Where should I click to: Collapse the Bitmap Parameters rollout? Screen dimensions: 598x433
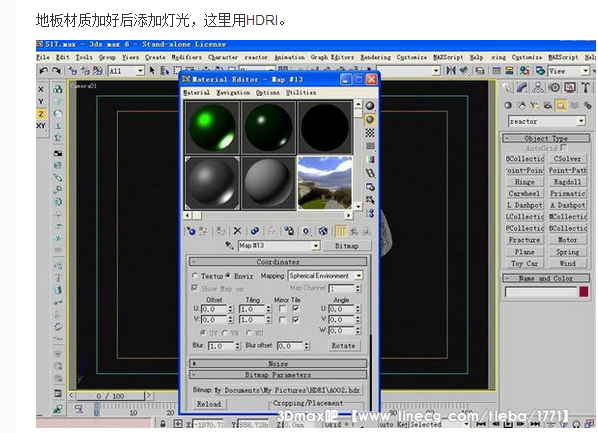click(278, 375)
